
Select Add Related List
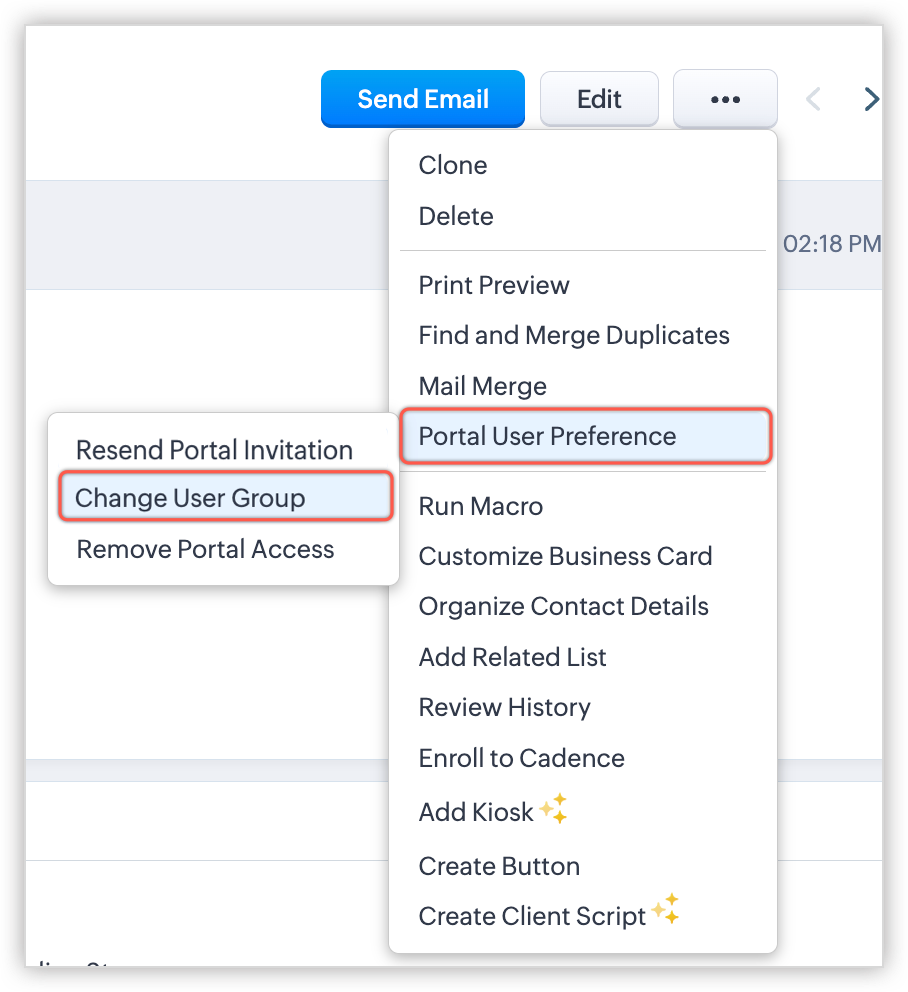pyautogui.click(x=512, y=657)
